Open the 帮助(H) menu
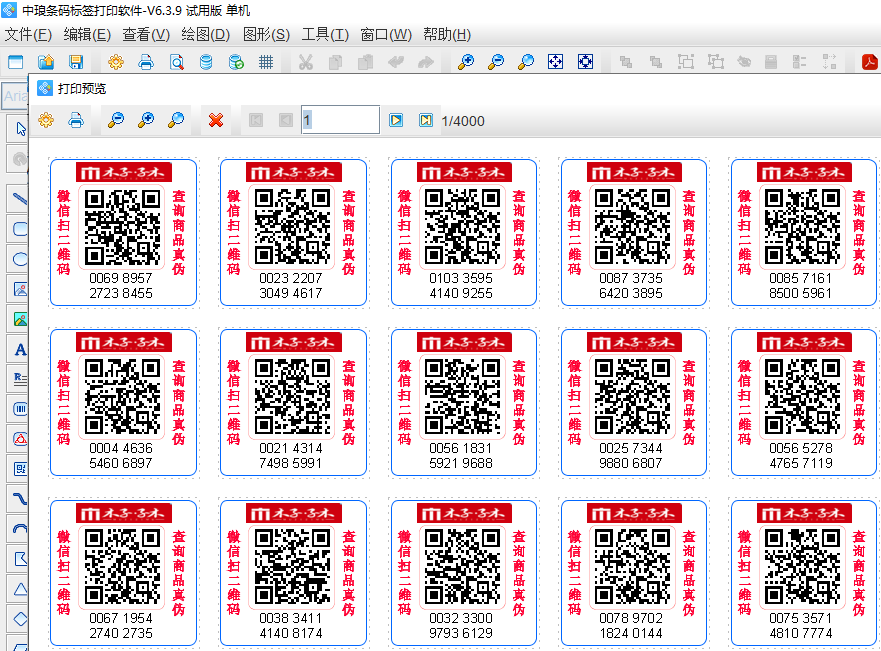The width and height of the screenshot is (881, 651). tap(447, 34)
